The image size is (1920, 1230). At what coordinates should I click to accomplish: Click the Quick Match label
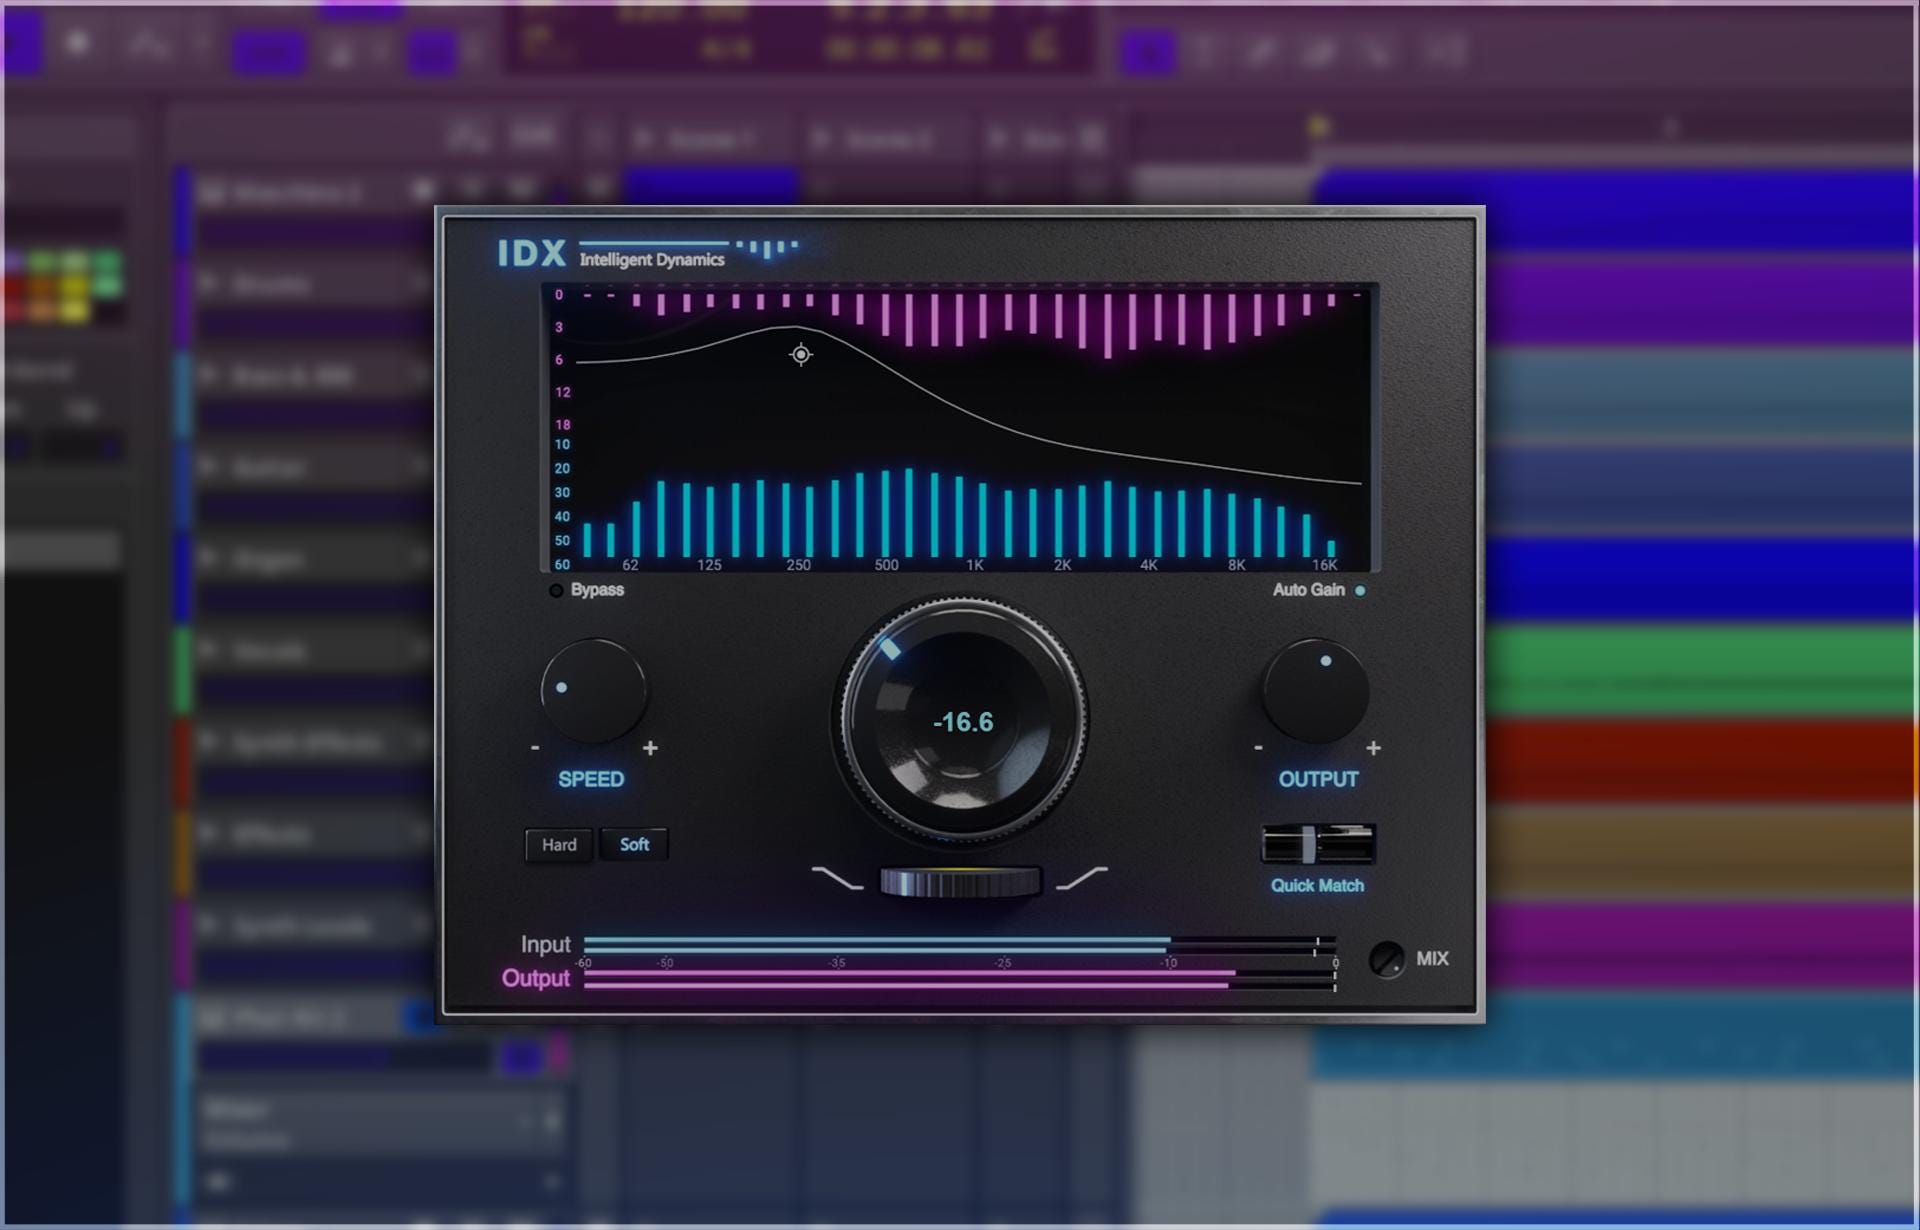[1317, 885]
